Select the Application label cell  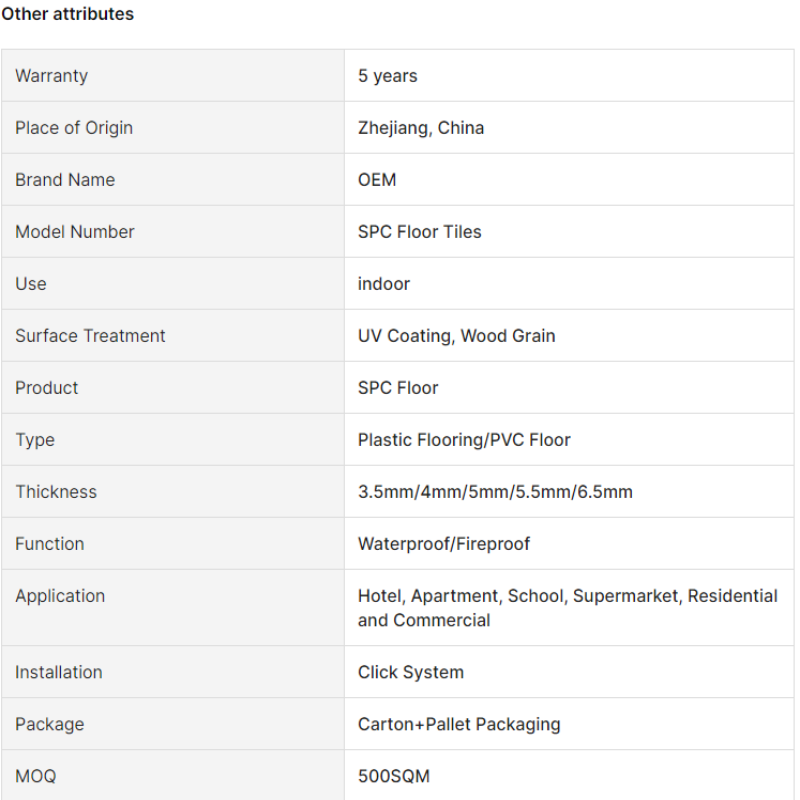pos(173,608)
